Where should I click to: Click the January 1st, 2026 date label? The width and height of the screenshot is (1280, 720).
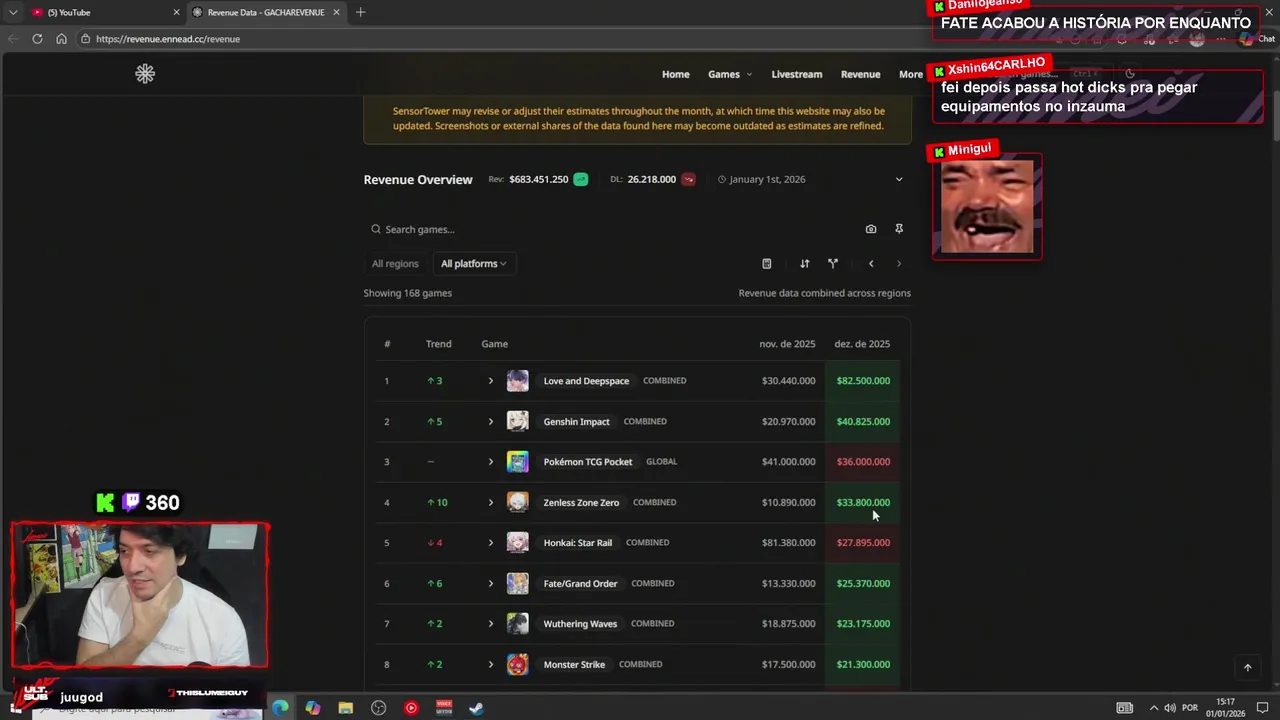[x=767, y=179]
